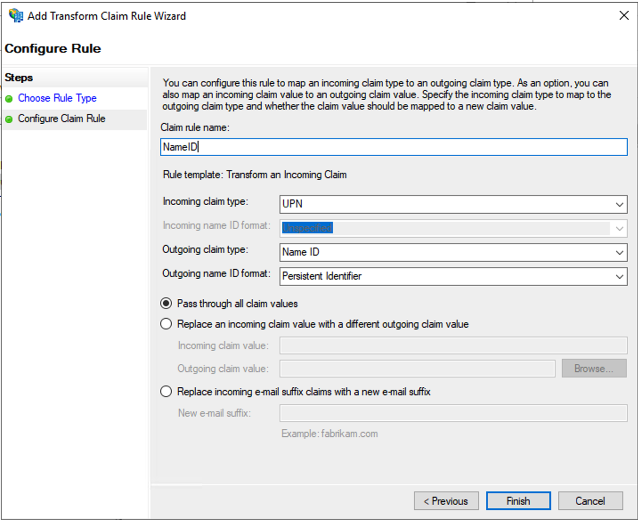Image resolution: width=638 pixels, height=520 pixels.
Task: Click the Finish button
Action: [517, 500]
